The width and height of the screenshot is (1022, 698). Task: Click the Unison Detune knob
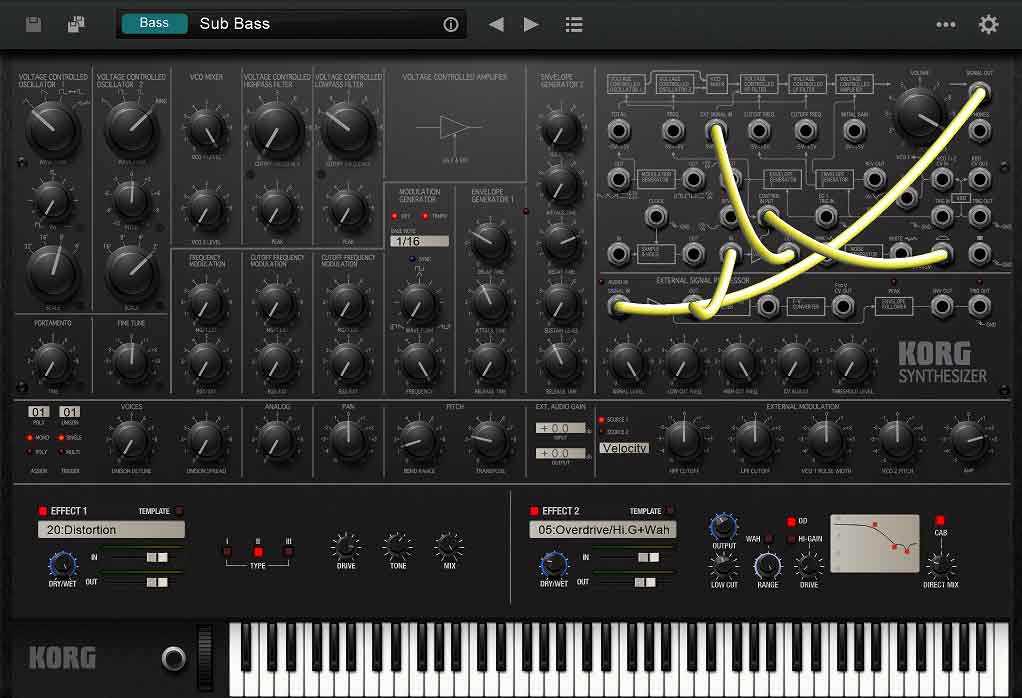pos(131,441)
